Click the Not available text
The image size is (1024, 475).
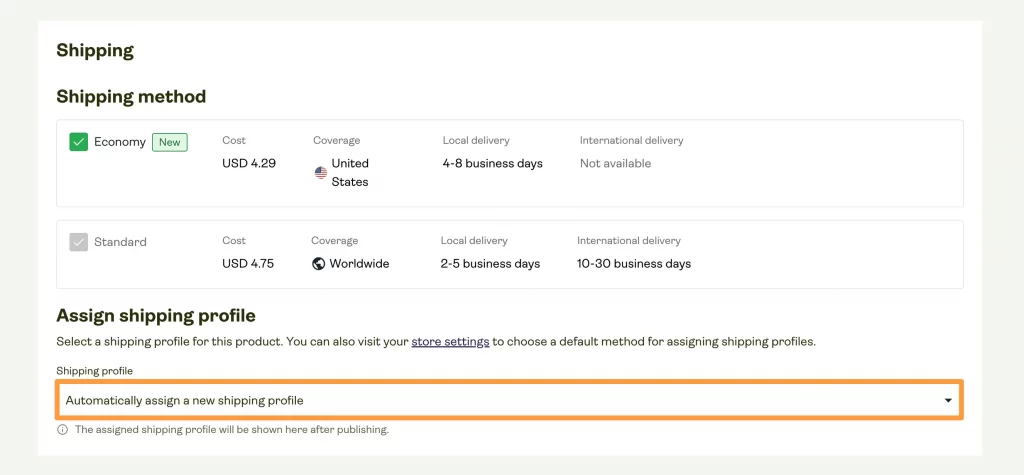point(615,163)
